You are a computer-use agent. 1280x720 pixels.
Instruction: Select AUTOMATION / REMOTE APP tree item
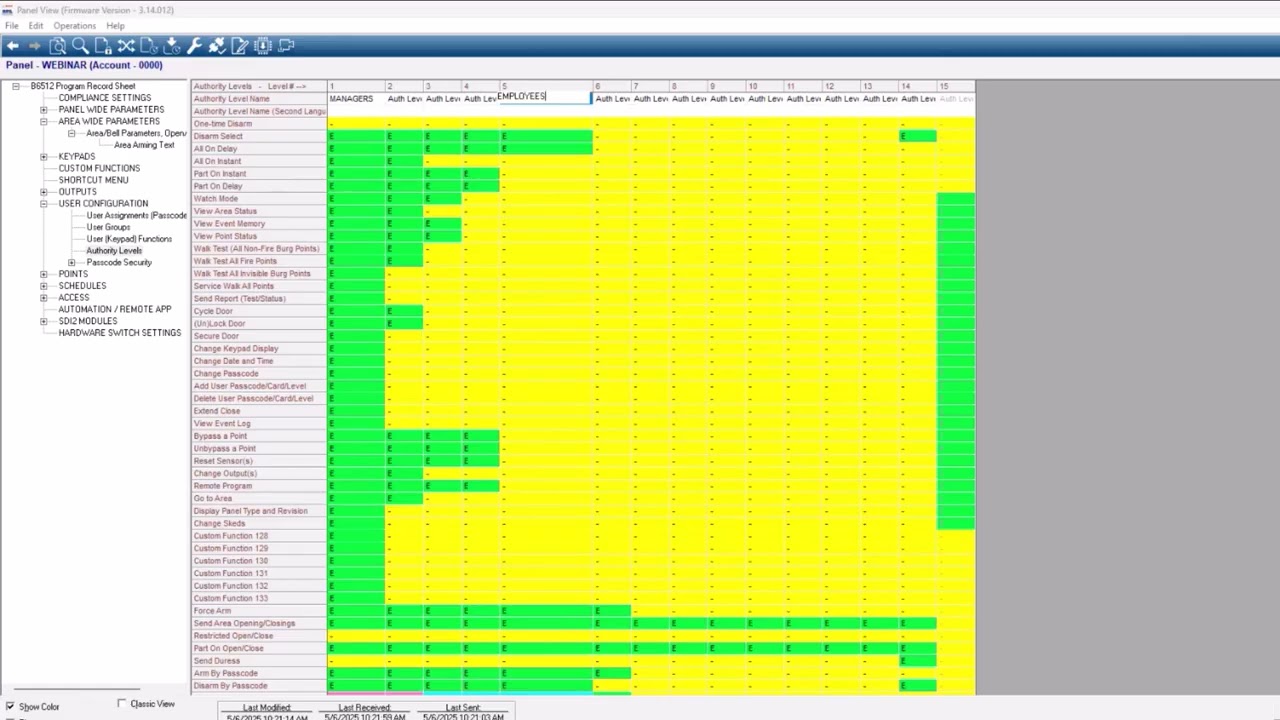point(115,309)
